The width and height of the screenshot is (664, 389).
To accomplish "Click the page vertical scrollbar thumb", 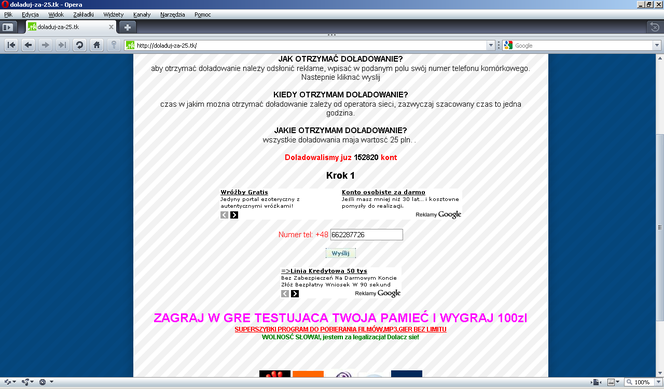I will (659, 227).
